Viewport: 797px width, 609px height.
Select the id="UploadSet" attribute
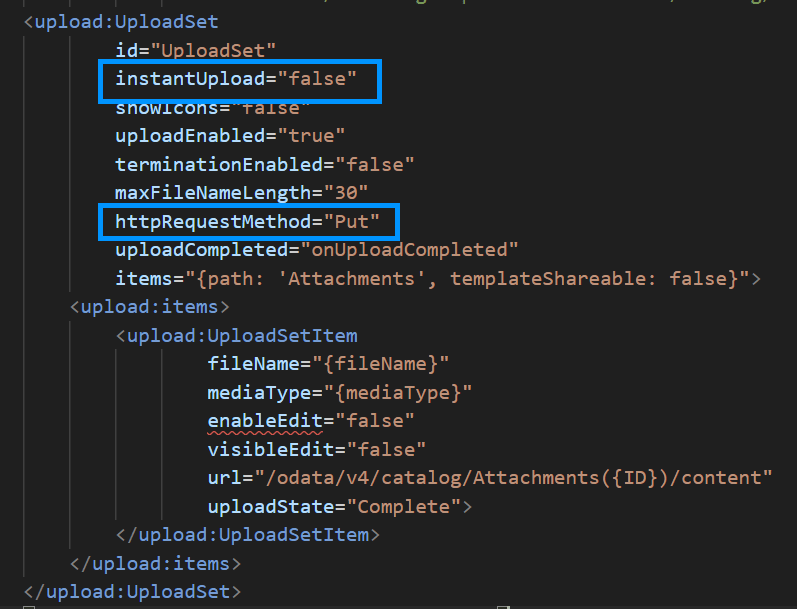click(x=196, y=50)
